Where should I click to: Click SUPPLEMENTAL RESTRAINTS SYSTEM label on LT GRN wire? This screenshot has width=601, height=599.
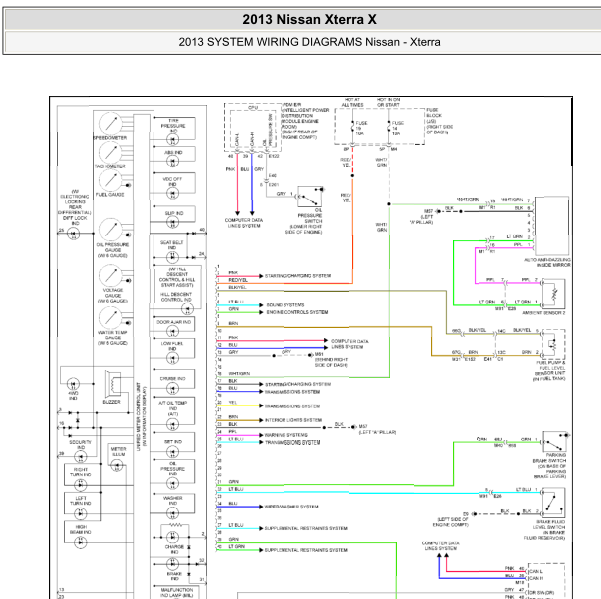pos(306,550)
